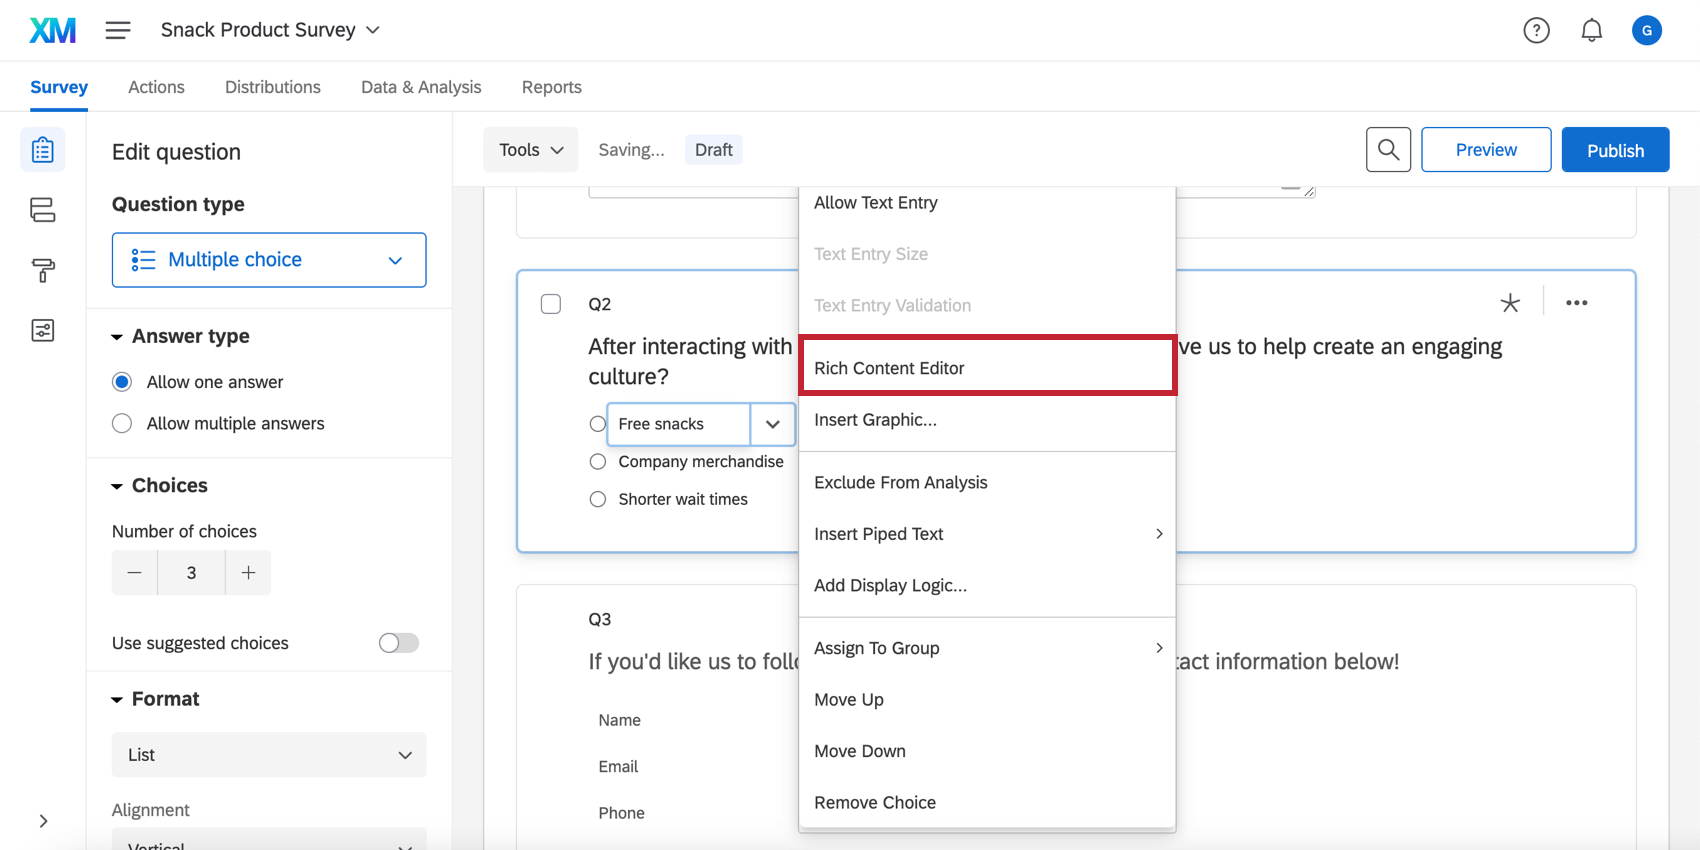The image size is (1700, 850).
Task: Open Q2 three-dot options menu
Action: tap(1576, 303)
